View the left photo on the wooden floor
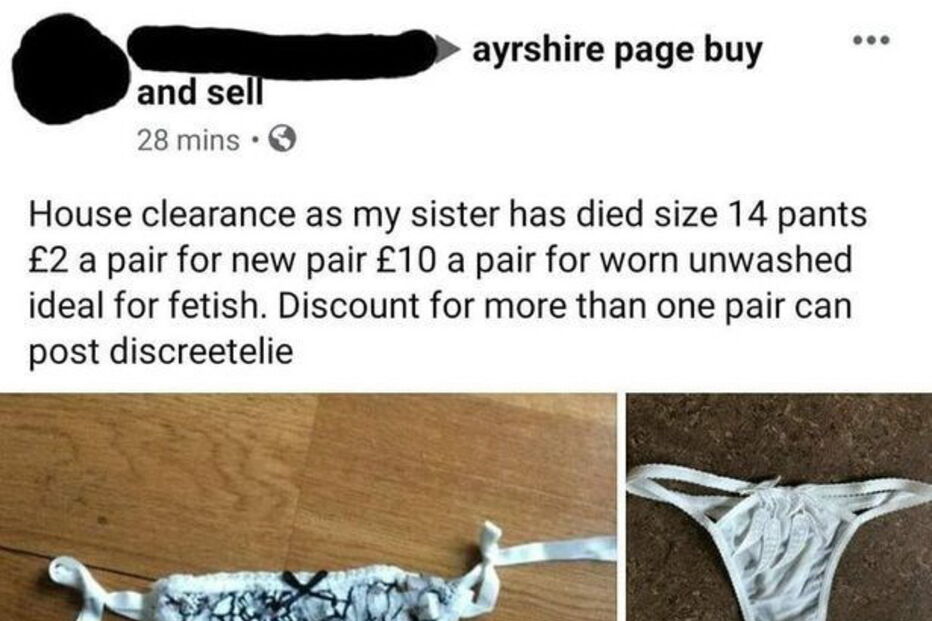The image size is (932, 621). click(x=307, y=507)
